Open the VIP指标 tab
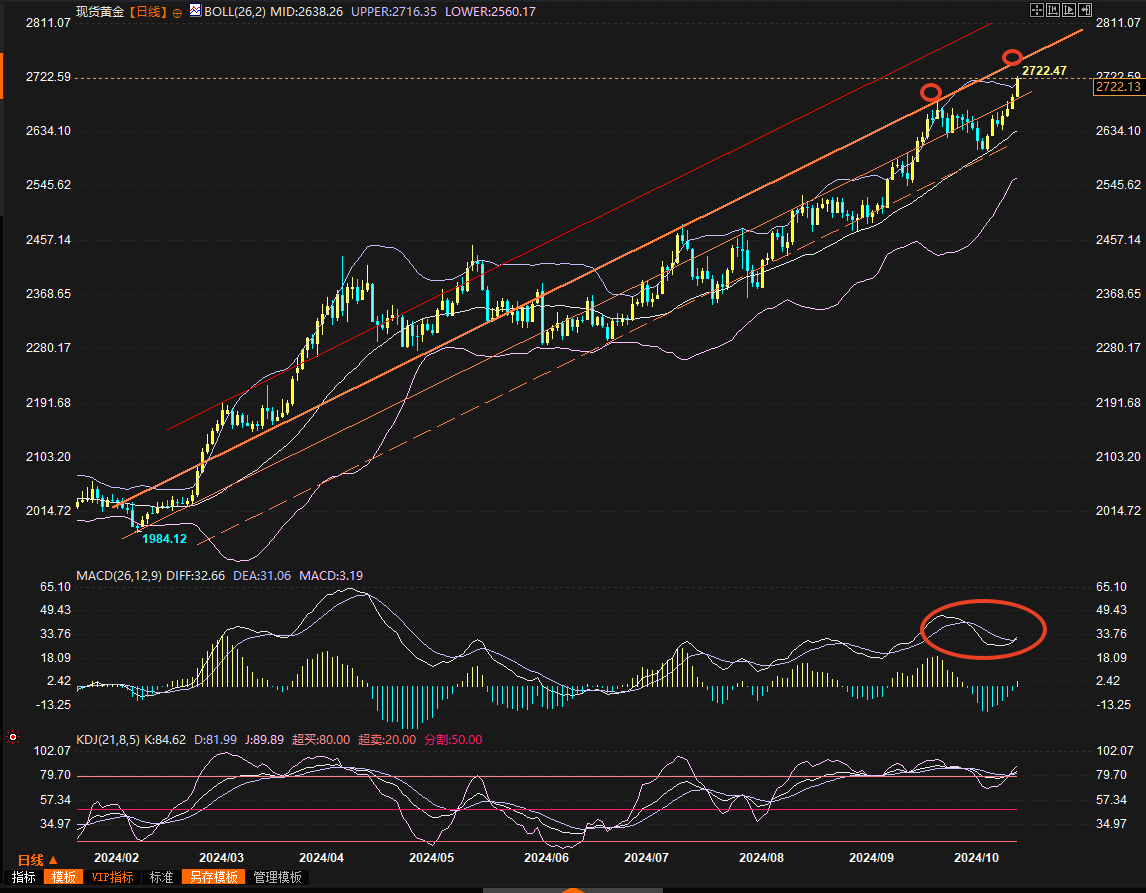The width and height of the screenshot is (1146, 893). pyautogui.click(x=112, y=877)
